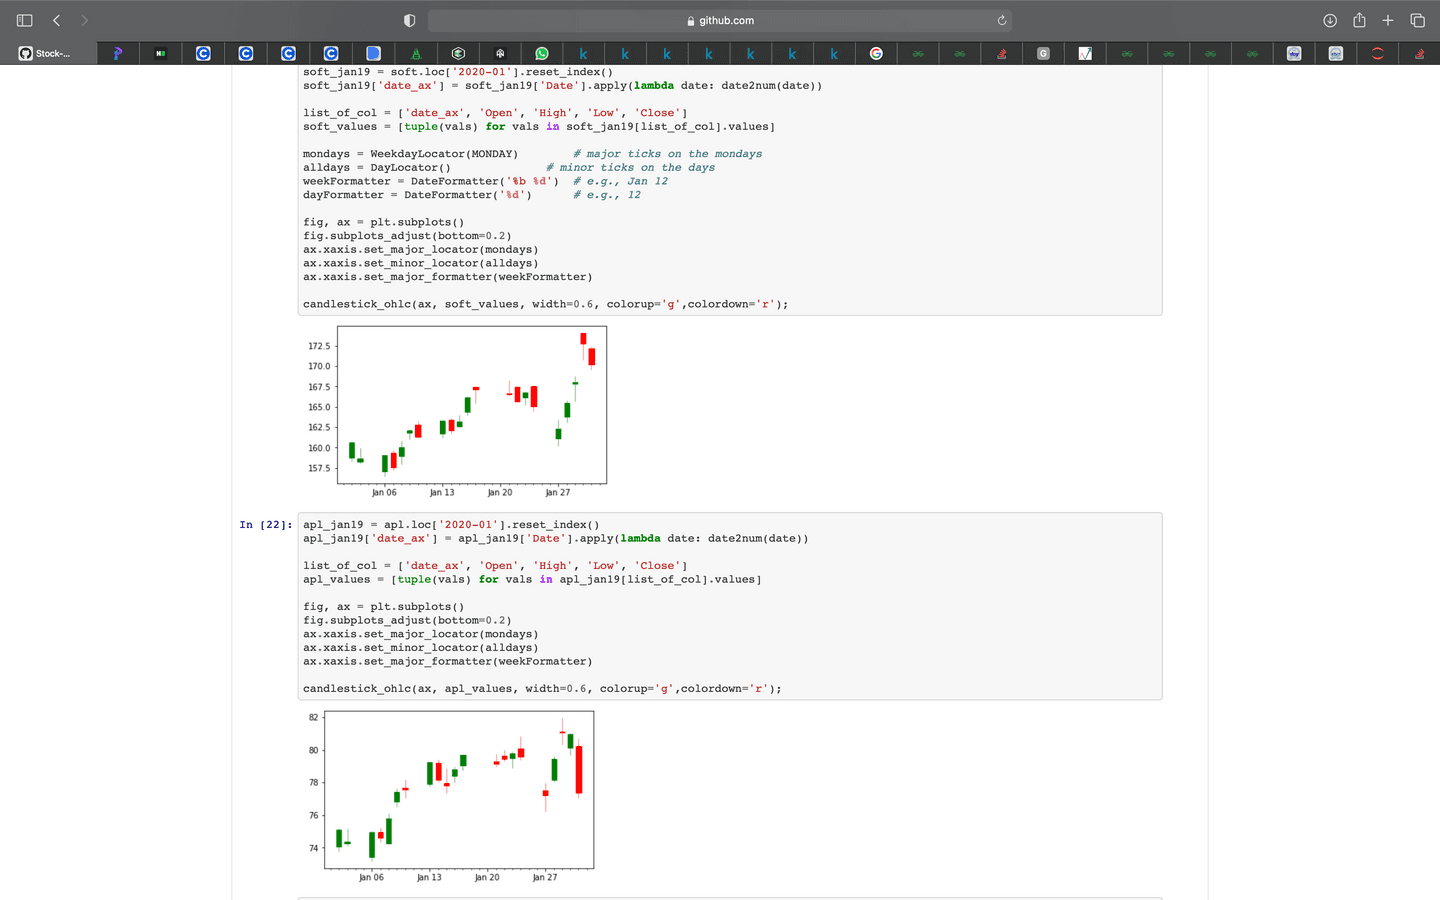
Task: Click the 160.0 y-axis label
Action: point(318,448)
